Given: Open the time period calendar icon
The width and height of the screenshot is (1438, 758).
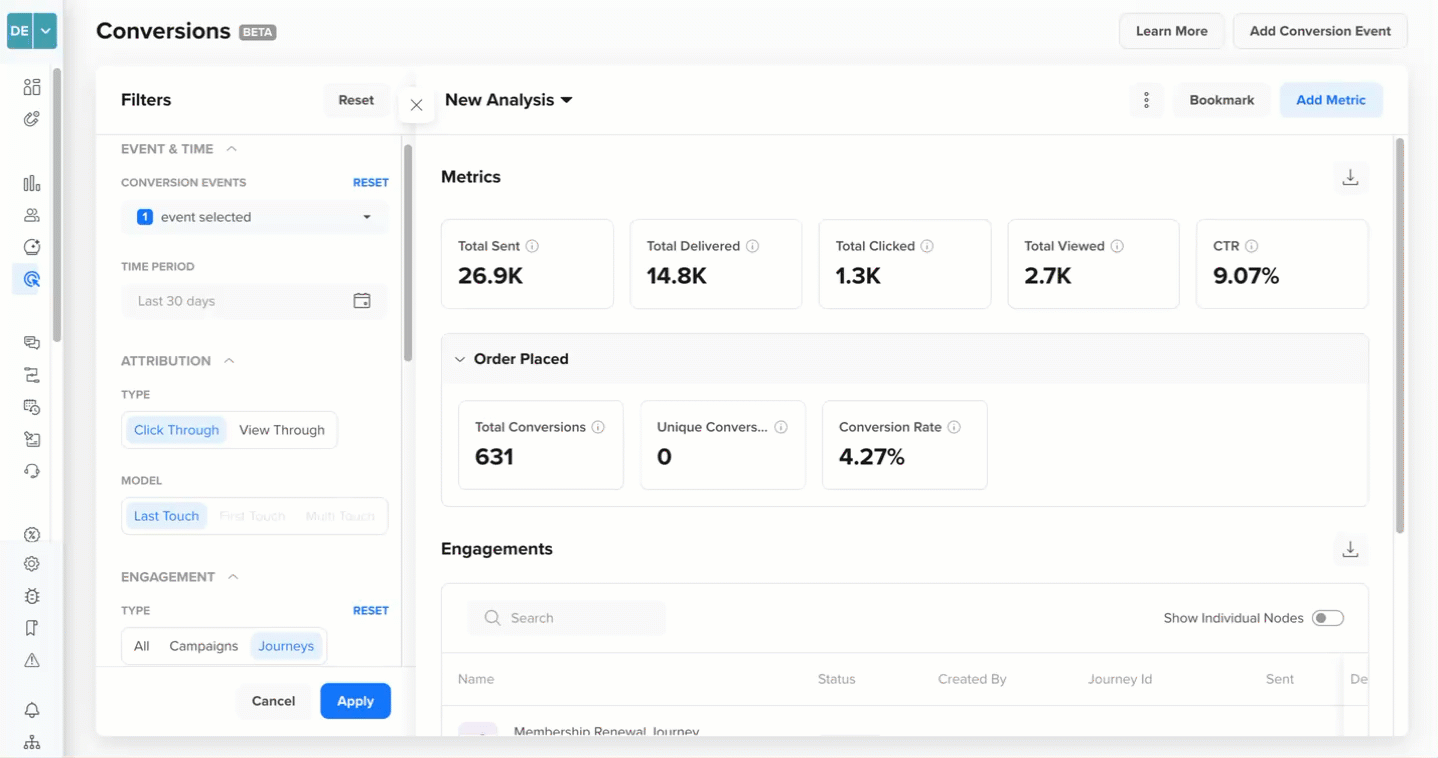Looking at the screenshot, I should click(x=362, y=301).
